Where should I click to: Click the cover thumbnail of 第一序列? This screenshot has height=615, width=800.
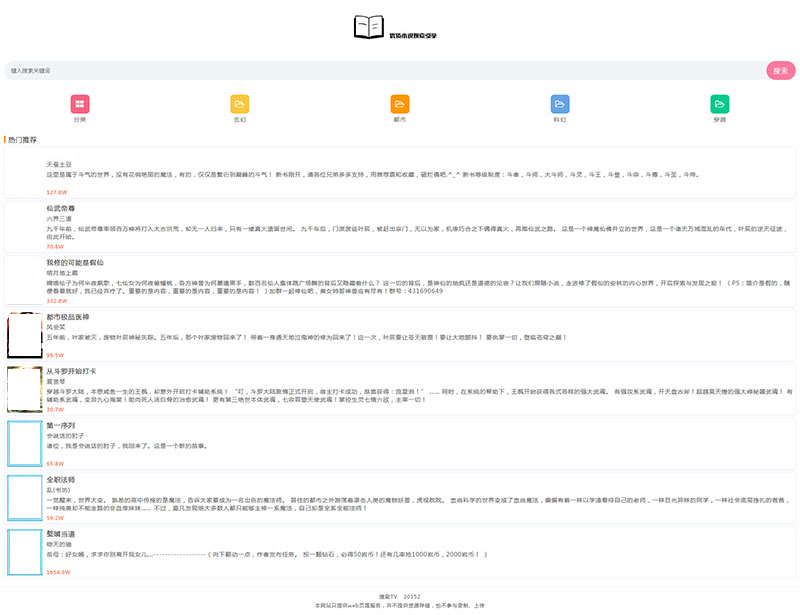24,443
